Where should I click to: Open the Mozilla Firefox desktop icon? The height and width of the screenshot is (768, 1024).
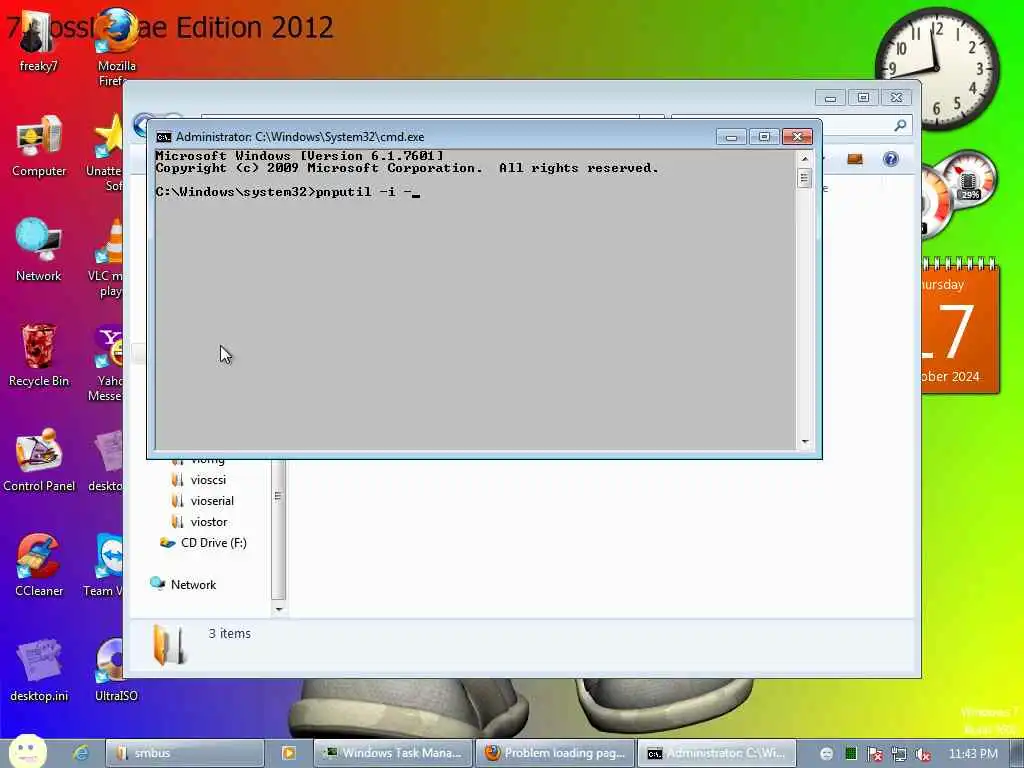pos(116,46)
